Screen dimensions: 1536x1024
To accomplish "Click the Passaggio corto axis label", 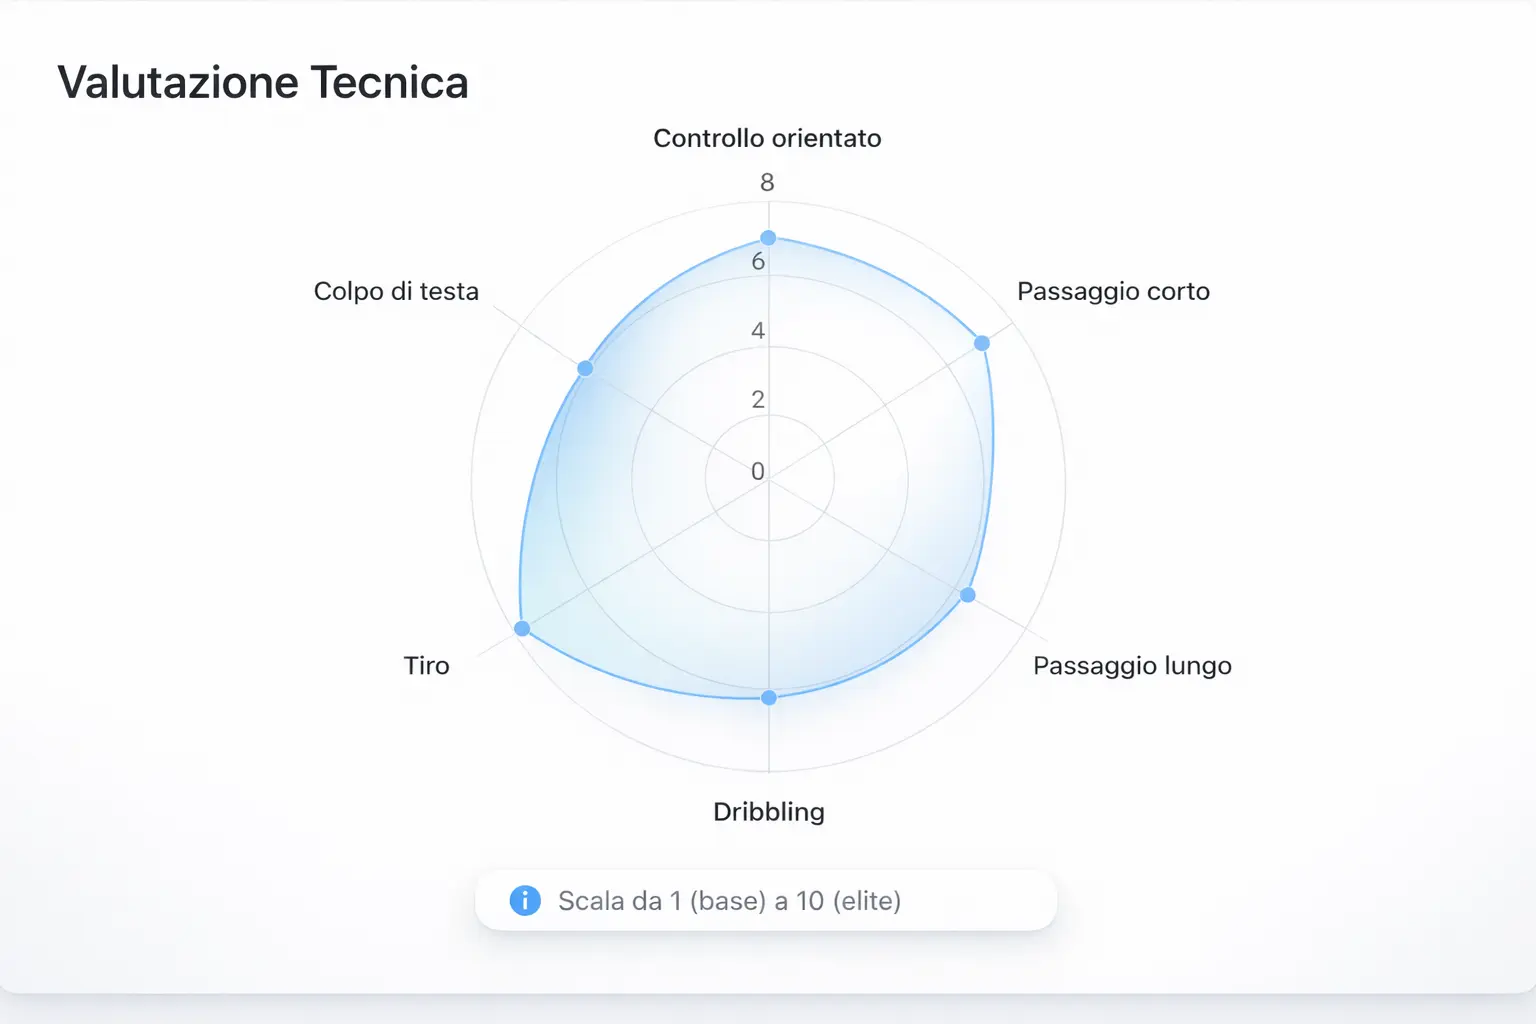I will pyautogui.click(x=1113, y=291).
